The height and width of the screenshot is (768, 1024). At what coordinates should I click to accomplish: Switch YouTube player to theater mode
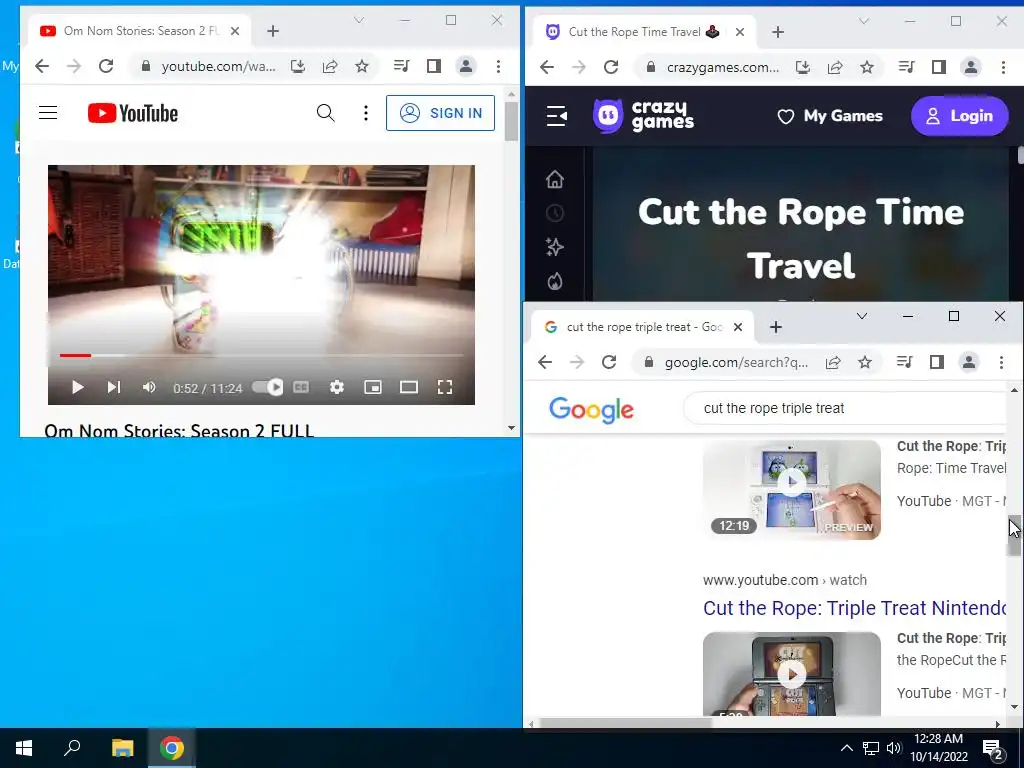point(409,387)
